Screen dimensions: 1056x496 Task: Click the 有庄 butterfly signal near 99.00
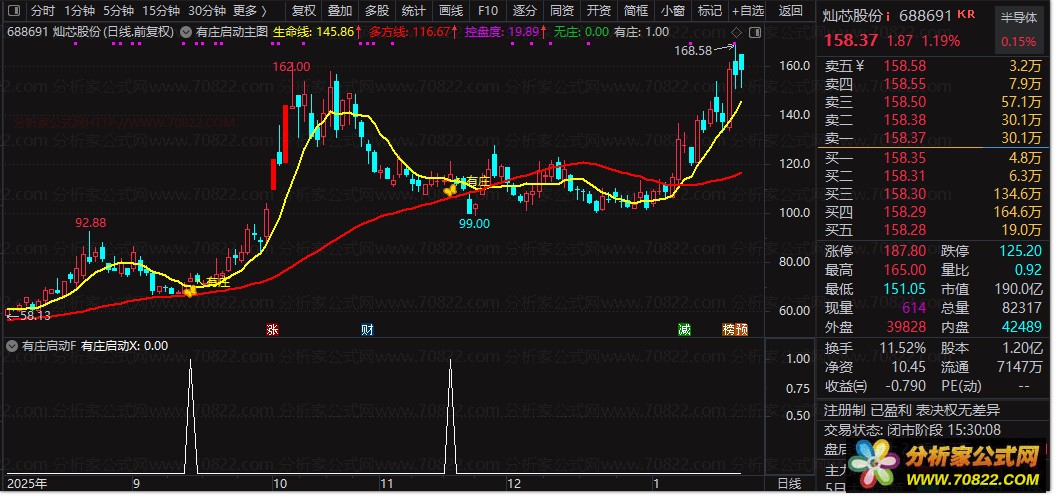click(x=449, y=191)
